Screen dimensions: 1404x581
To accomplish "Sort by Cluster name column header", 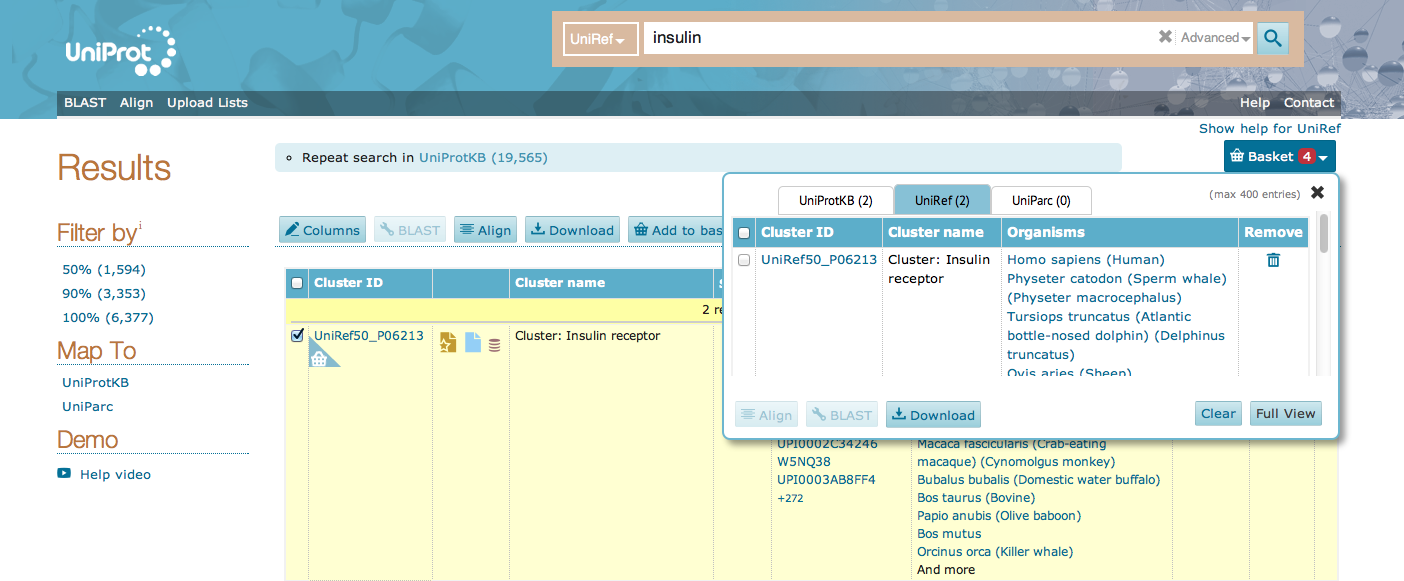I will (560, 283).
